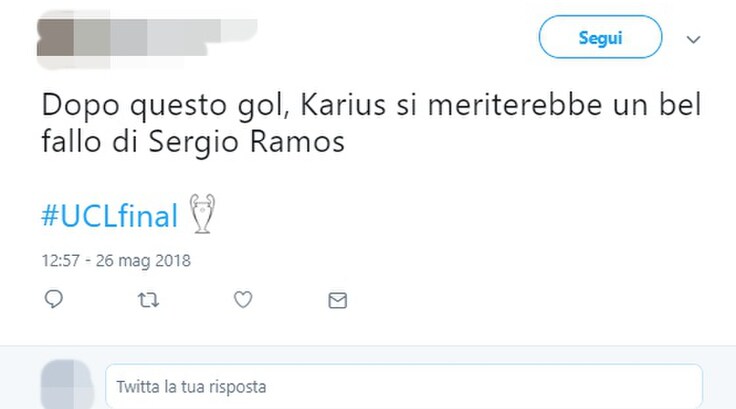Retweet this post using the arrows icon
The width and height of the screenshot is (736, 409).
[x=148, y=300]
